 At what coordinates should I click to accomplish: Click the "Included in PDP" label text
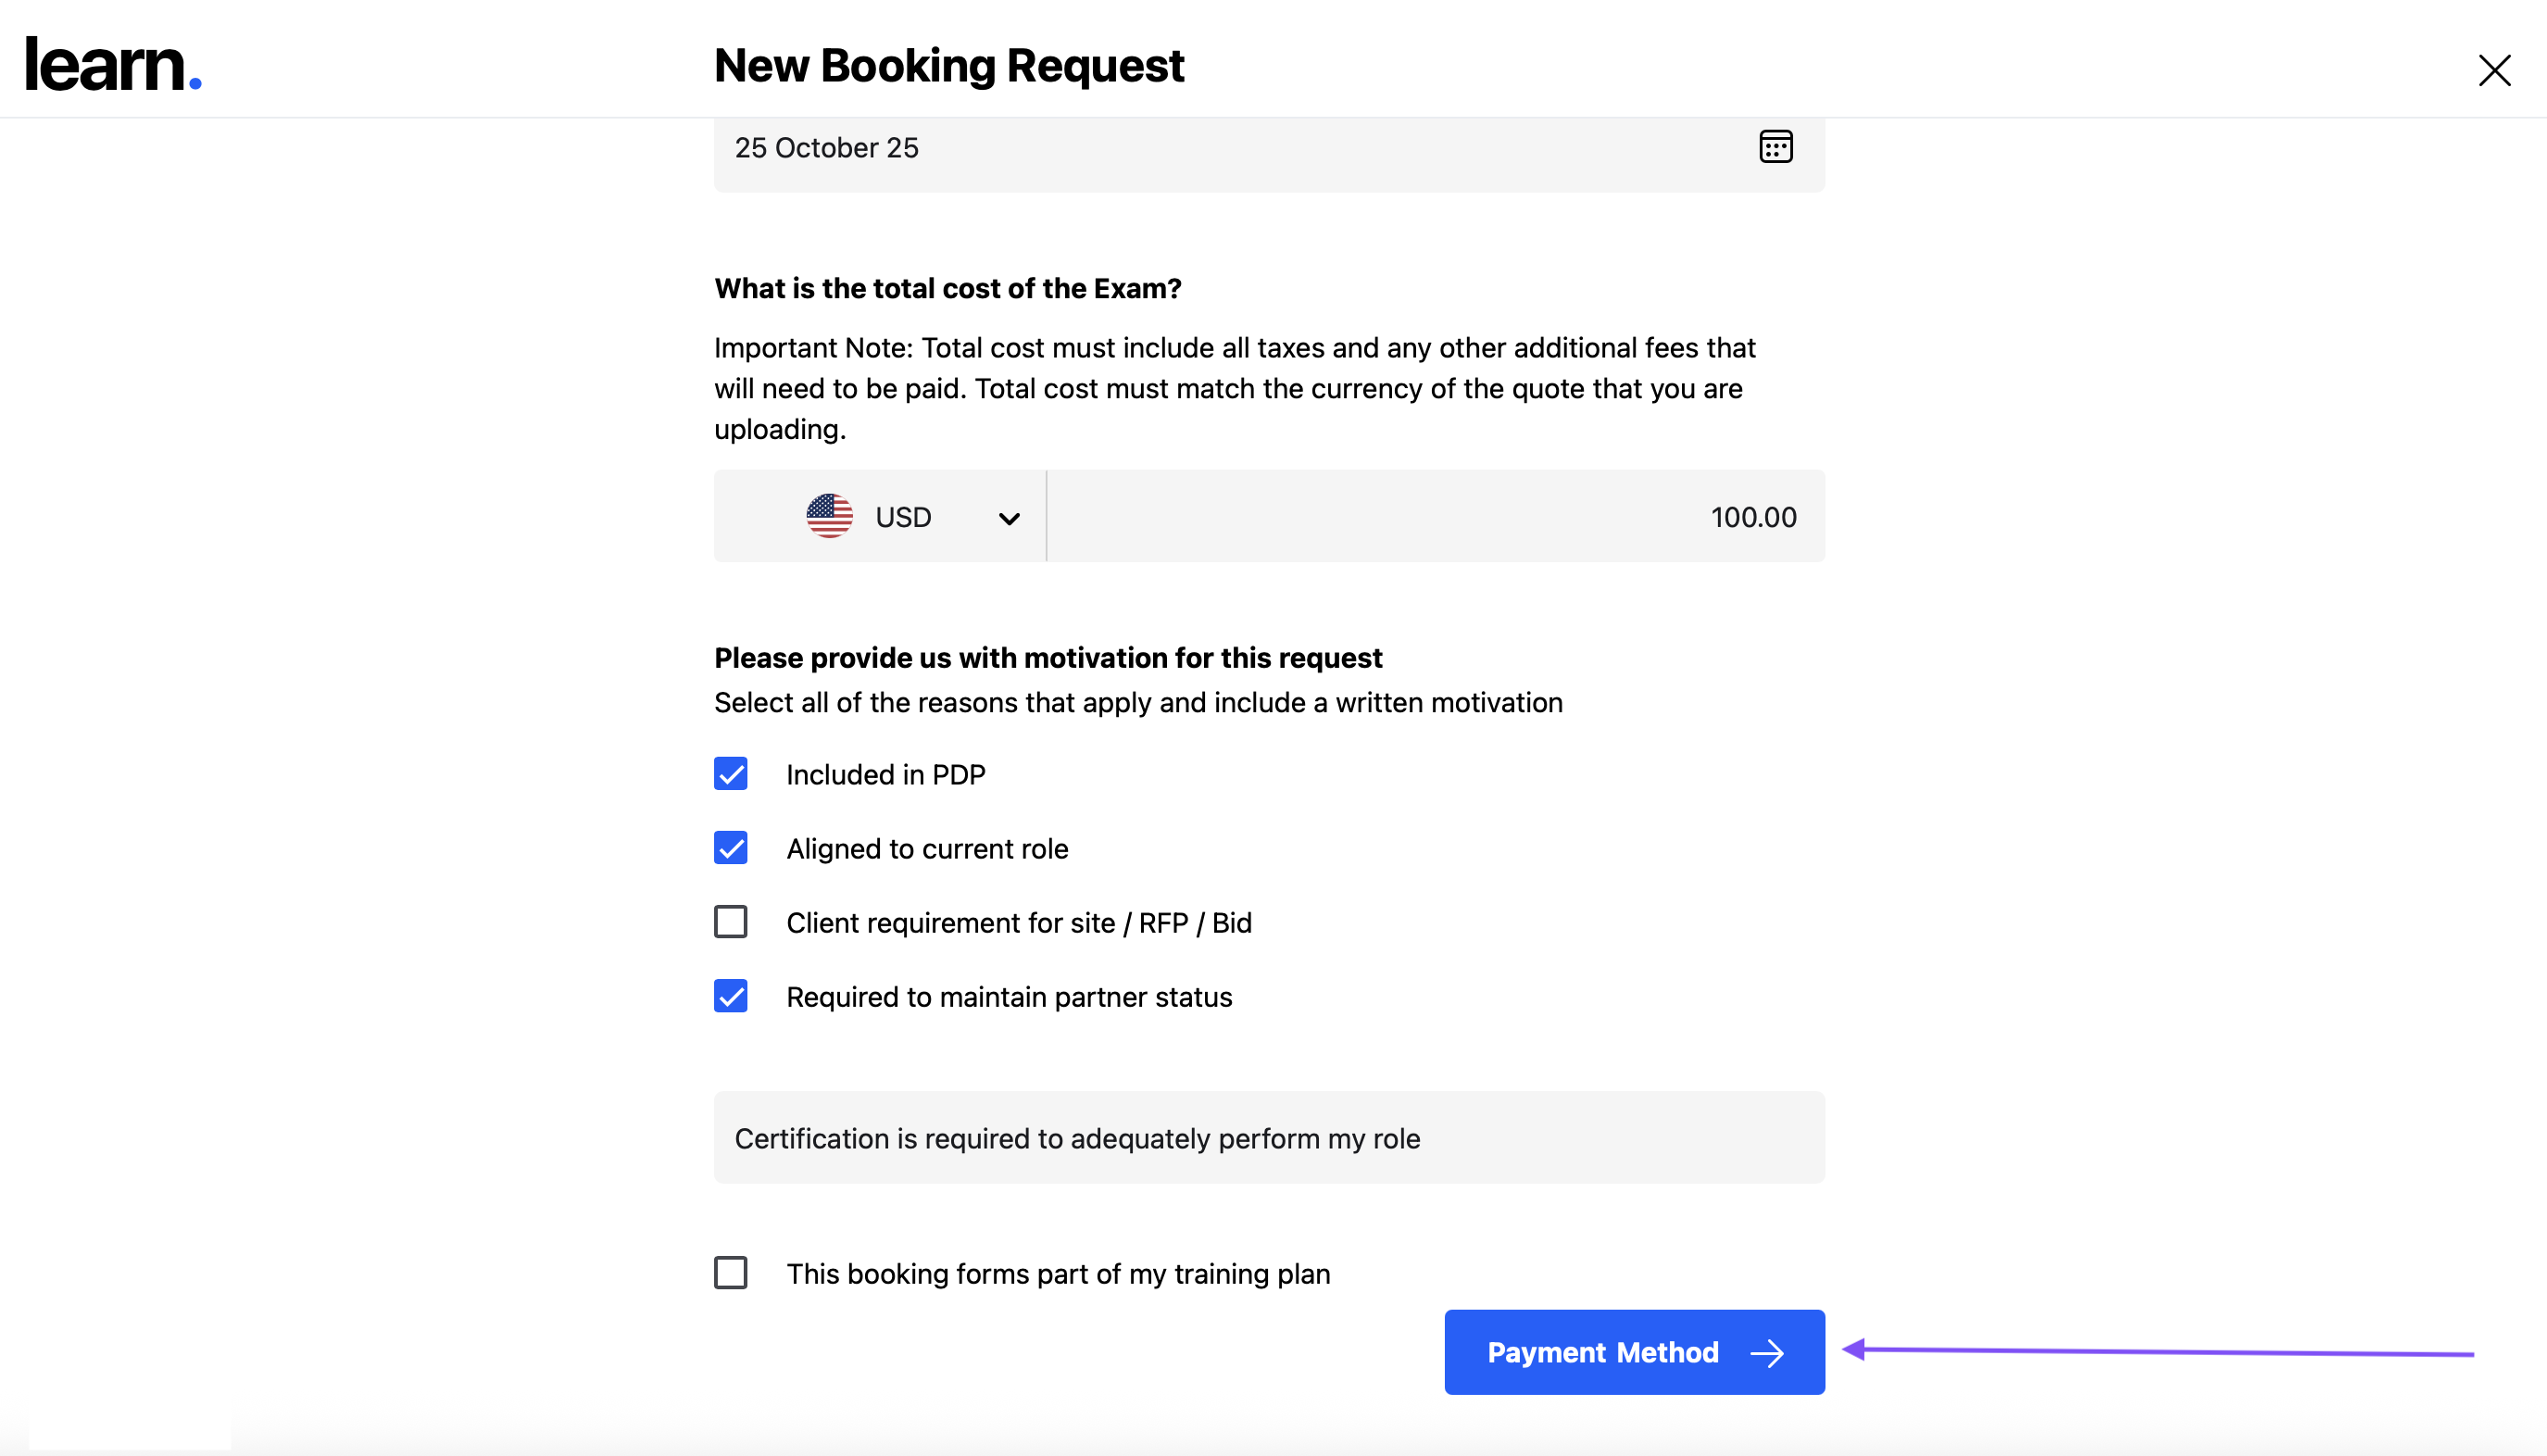tap(885, 775)
